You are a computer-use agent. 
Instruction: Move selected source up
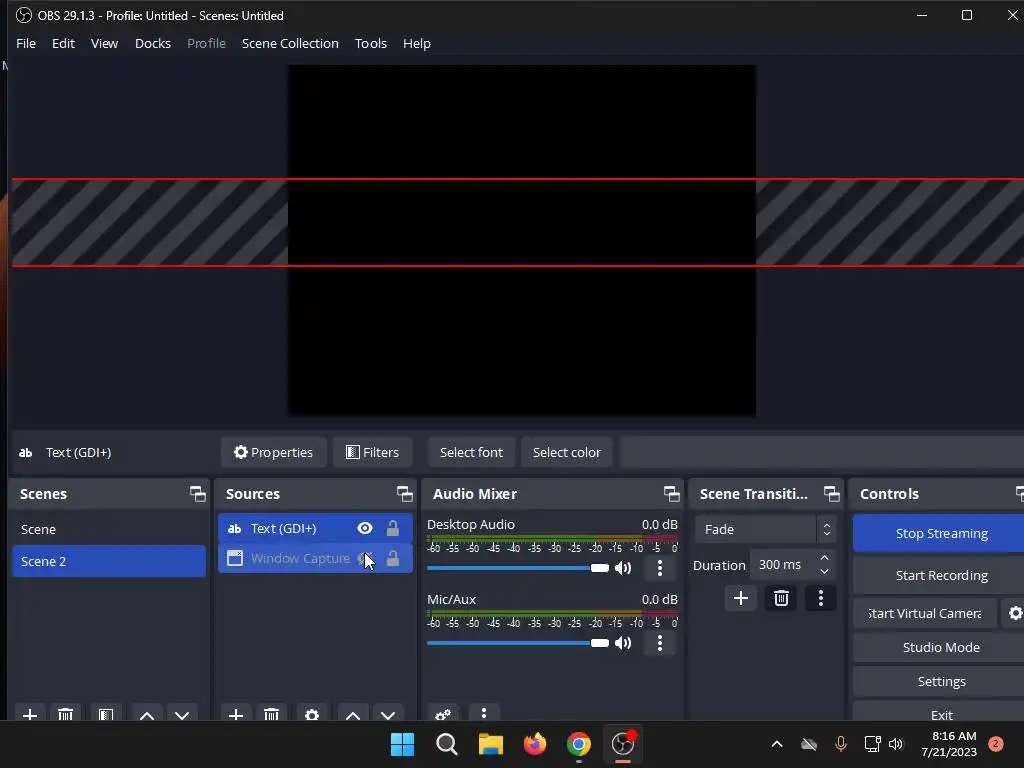coord(353,714)
